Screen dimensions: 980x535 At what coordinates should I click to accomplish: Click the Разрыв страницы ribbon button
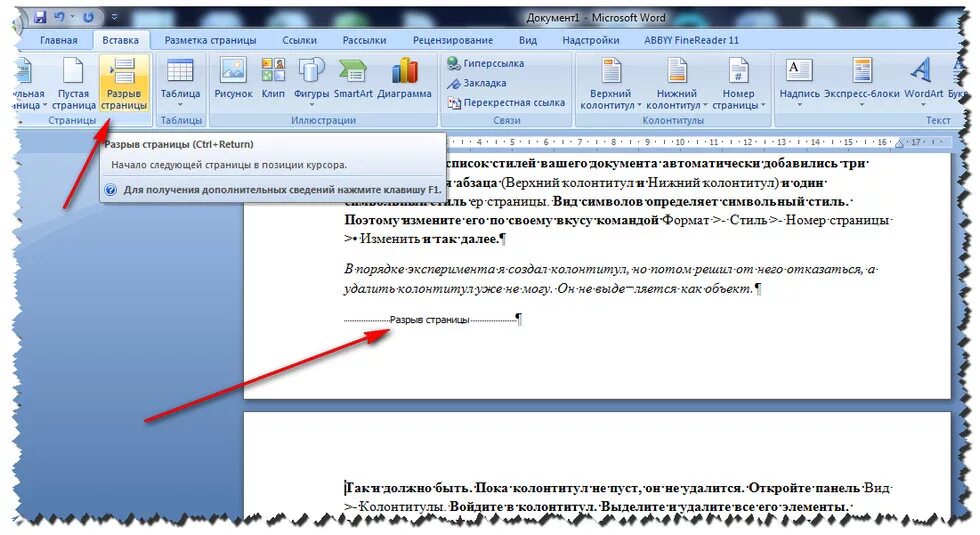[124, 84]
